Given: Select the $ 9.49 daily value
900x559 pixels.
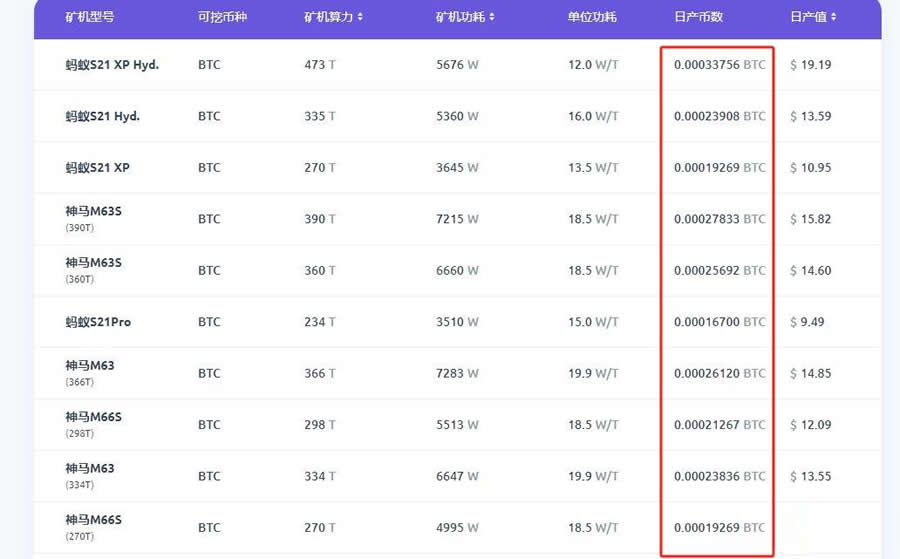Looking at the screenshot, I should [807, 322].
